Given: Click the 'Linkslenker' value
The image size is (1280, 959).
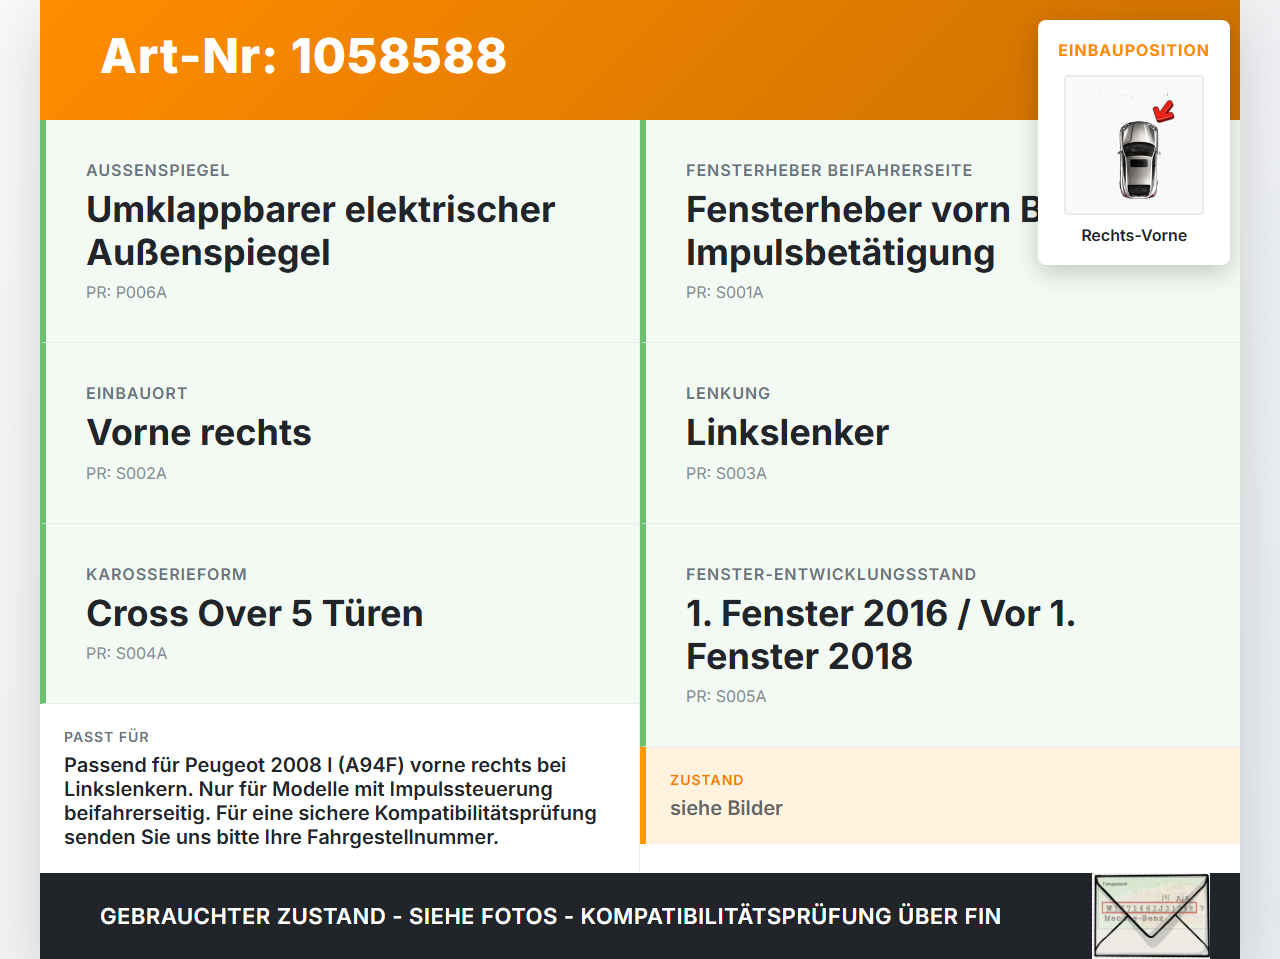Looking at the screenshot, I should [x=787, y=432].
